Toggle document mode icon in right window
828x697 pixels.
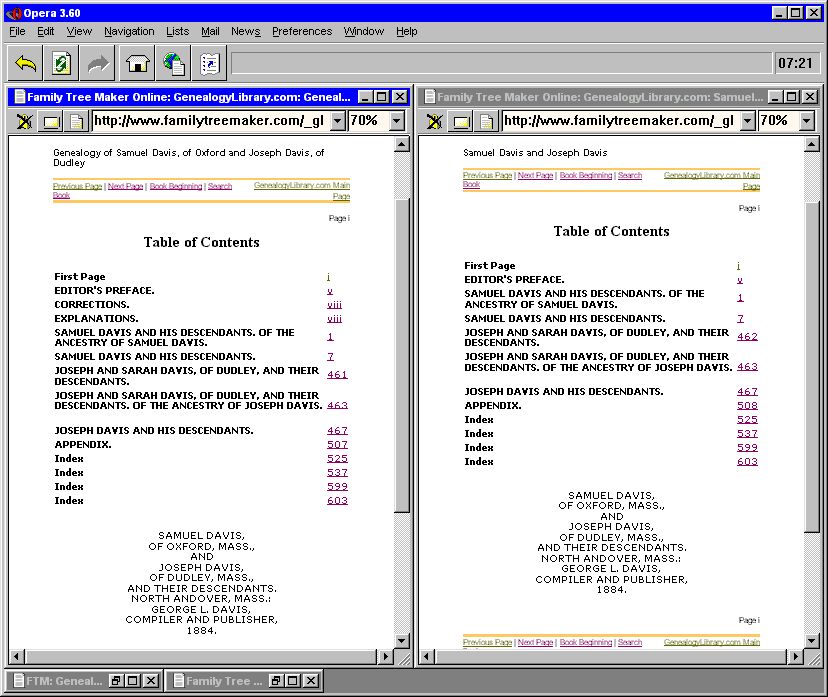click(486, 122)
